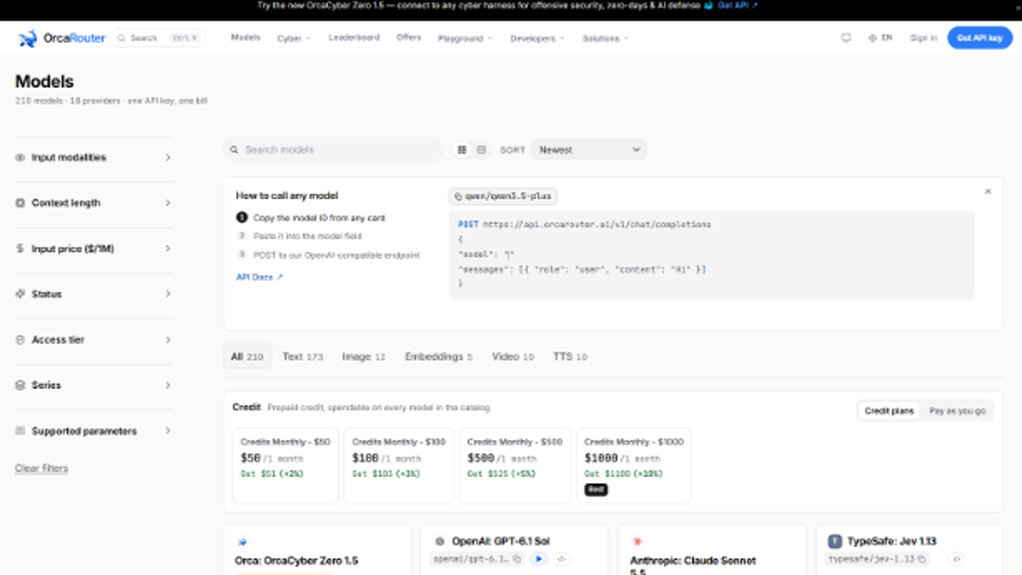1022x575 pixels.
Task: Click the code icon on GPT-6.1 Sol card
Action: pos(561,559)
